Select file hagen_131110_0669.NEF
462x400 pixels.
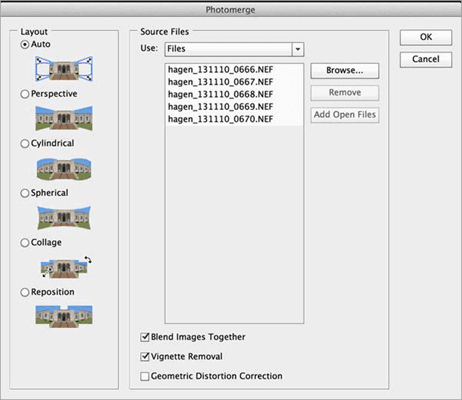pos(234,107)
